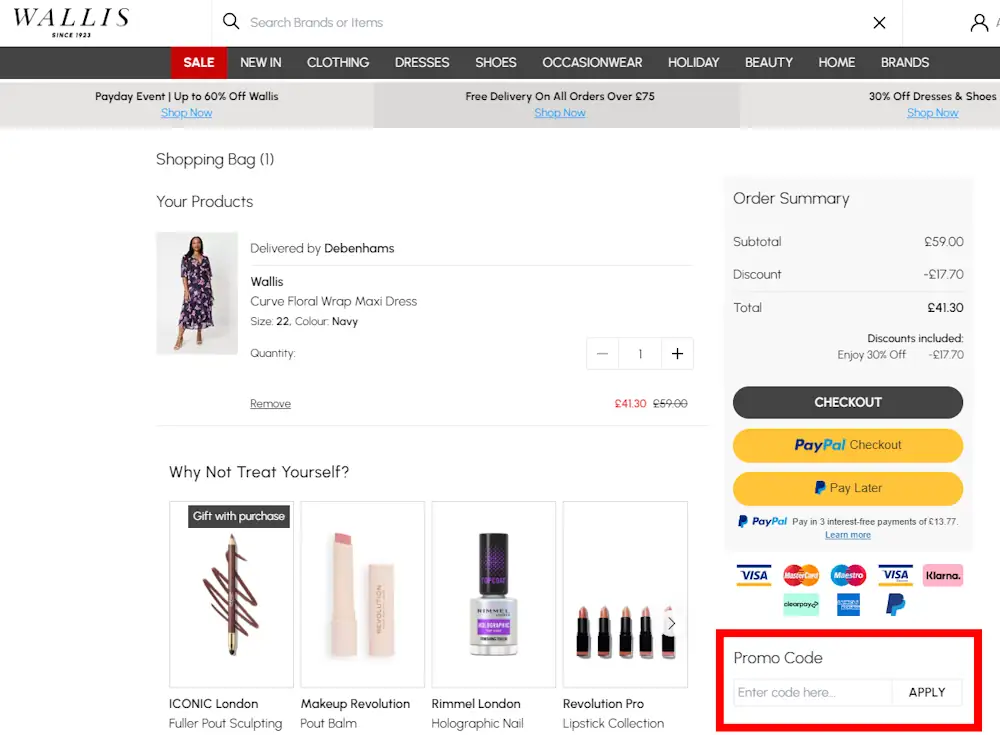
Task: Clear search with the X icon
Action: coord(879,23)
